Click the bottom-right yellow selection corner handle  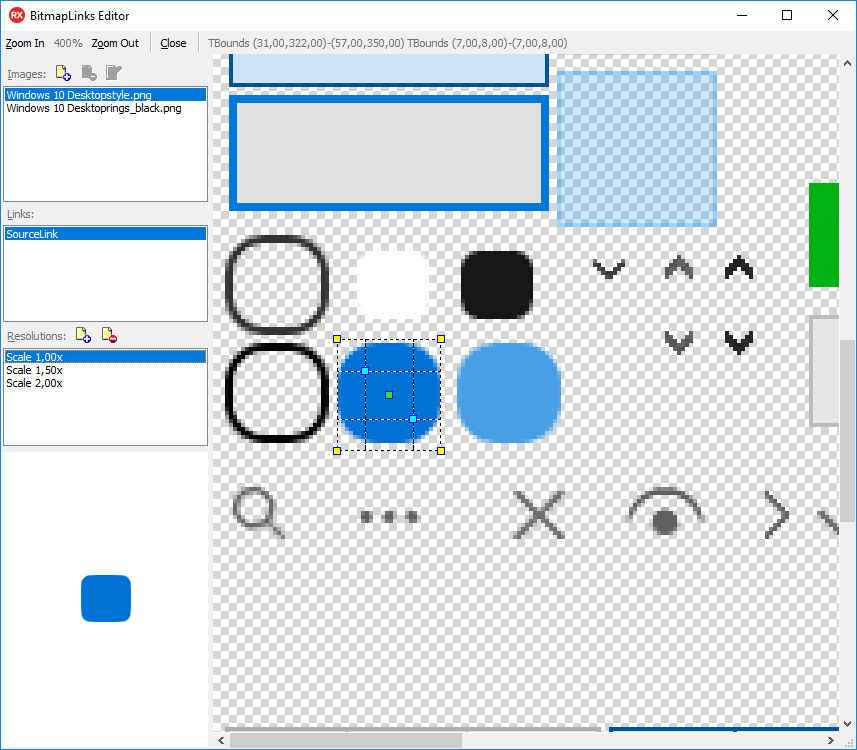tap(441, 451)
